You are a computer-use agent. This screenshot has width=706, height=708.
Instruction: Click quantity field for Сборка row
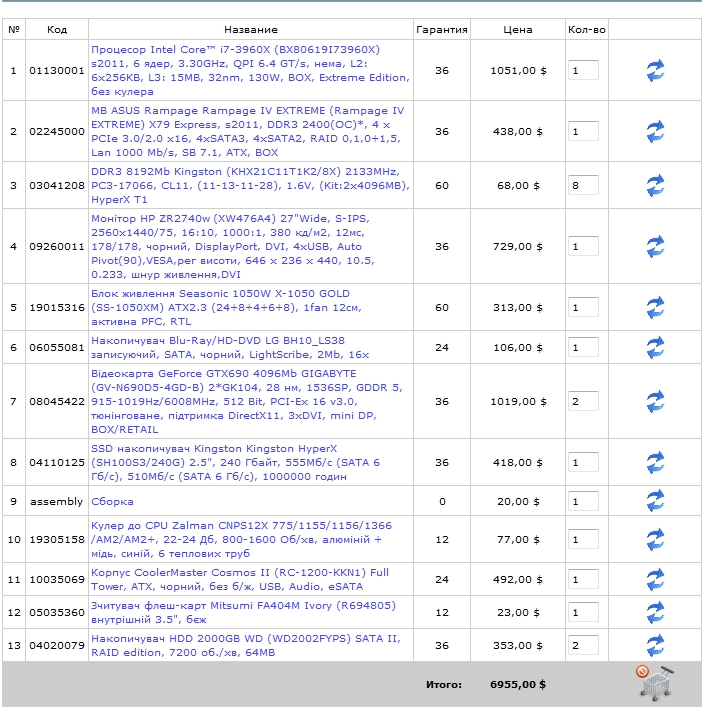point(583,501)
